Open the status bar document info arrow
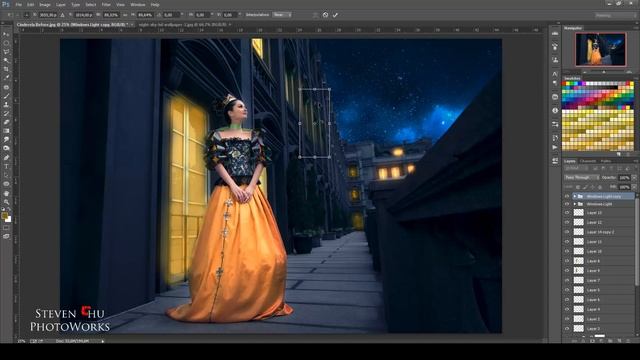Image resolution: width=640 pixels, height=360 pixels. (102, 341)
